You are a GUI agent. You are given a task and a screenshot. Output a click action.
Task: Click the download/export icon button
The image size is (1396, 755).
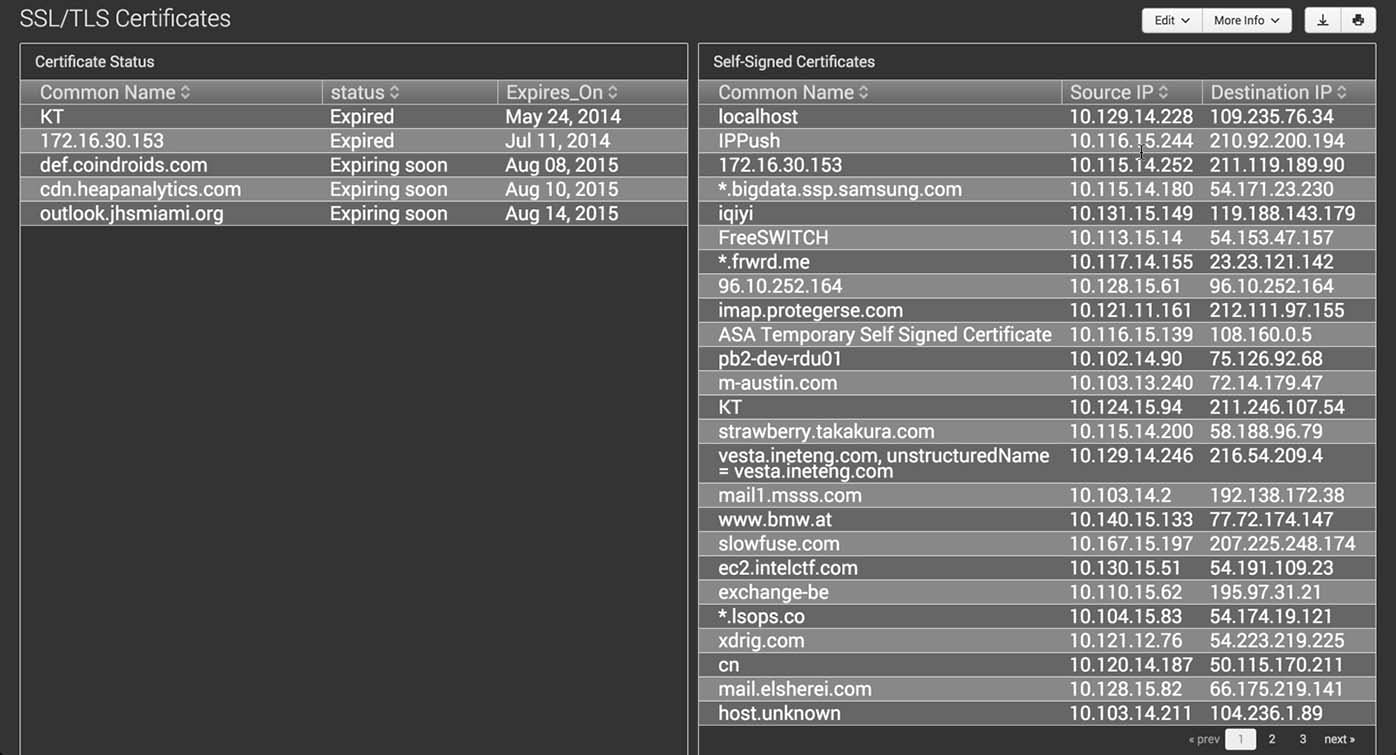click(1322, 20)
